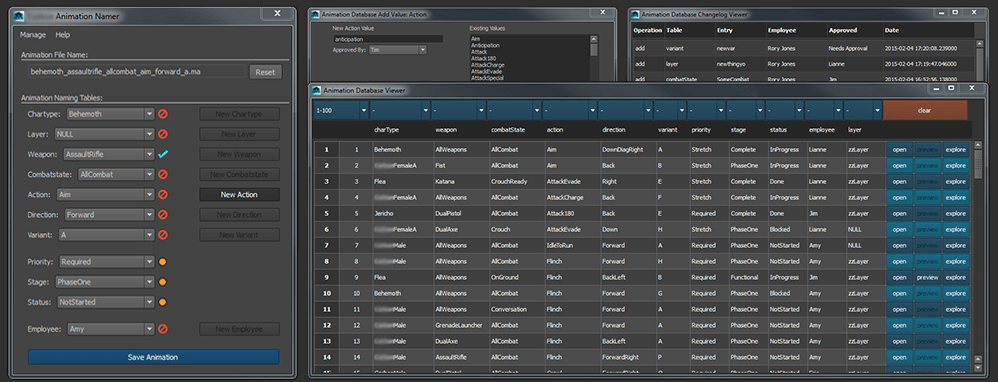
Task: Click the red status icon beside Direction
Action: tap(162, 215)
